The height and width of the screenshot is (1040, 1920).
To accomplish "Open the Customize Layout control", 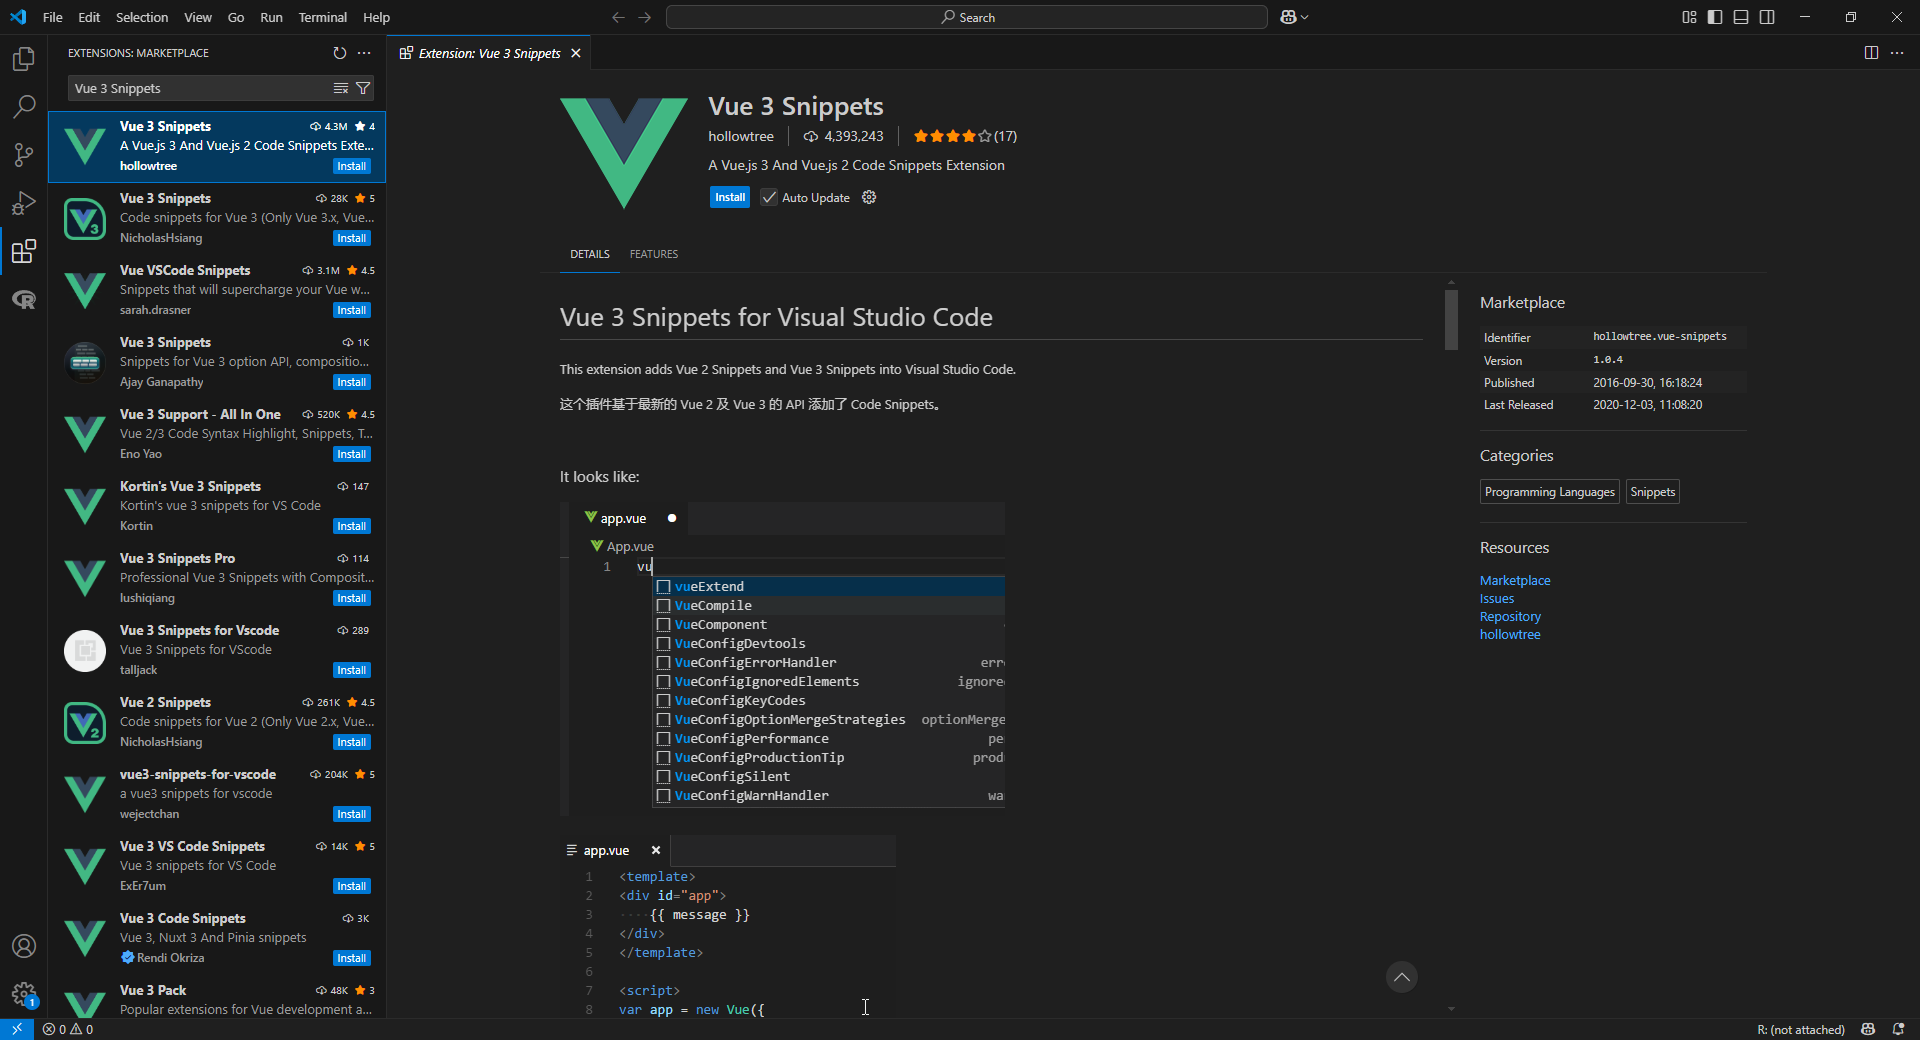I will pyautogui.click(x=1687, y=17).
